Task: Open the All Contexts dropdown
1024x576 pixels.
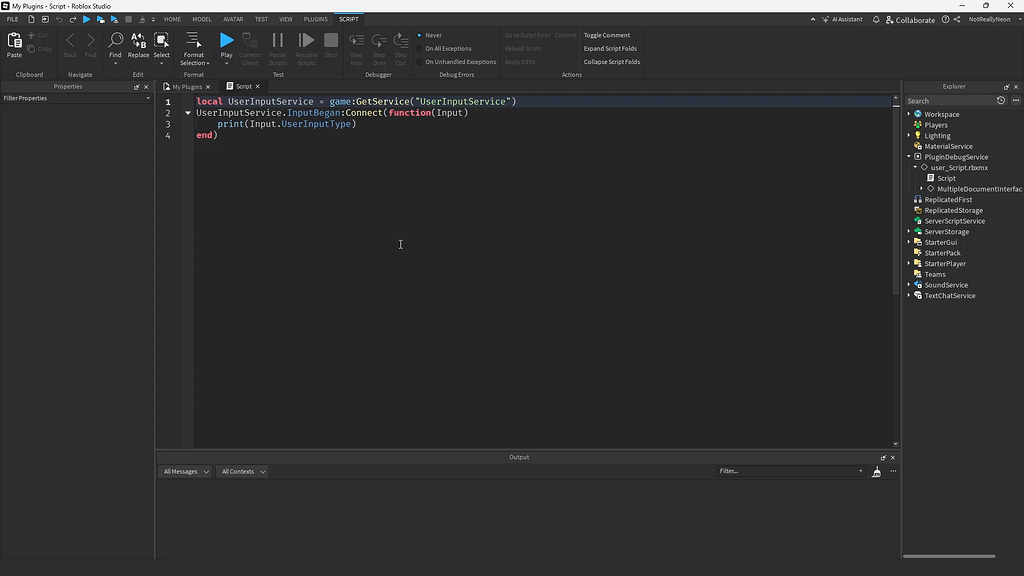Action: (x=242, y=471)
